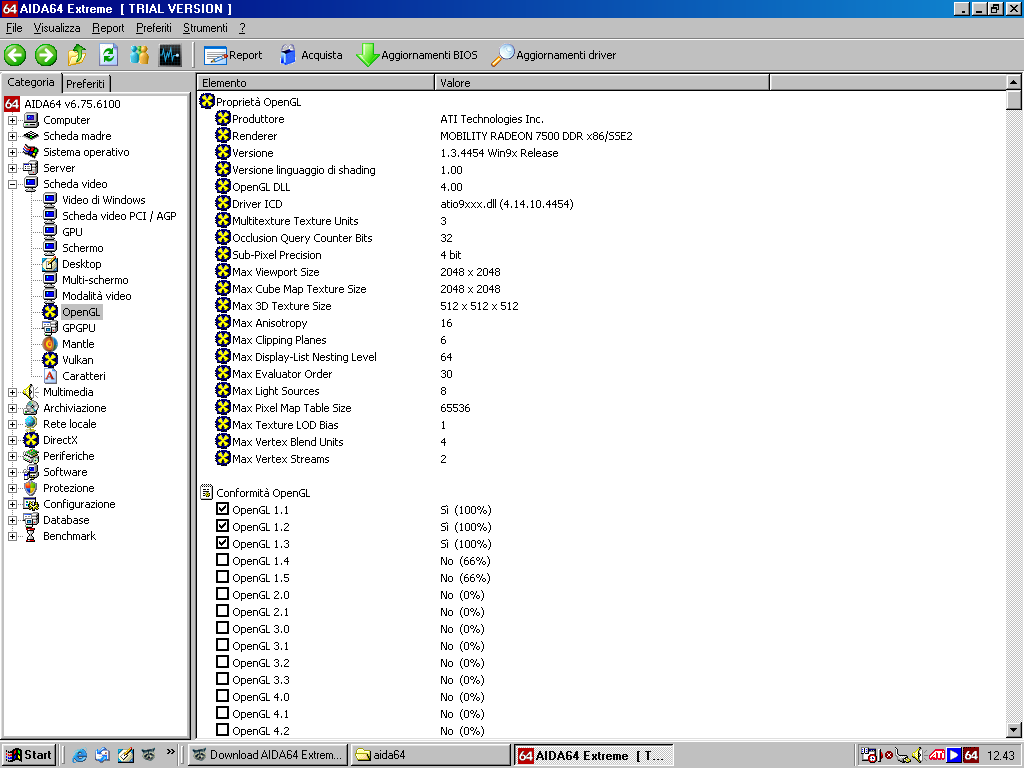This screenshot has width=1024, height=768.
Task: Select the Mantle icon in tree
Action: 50,344
